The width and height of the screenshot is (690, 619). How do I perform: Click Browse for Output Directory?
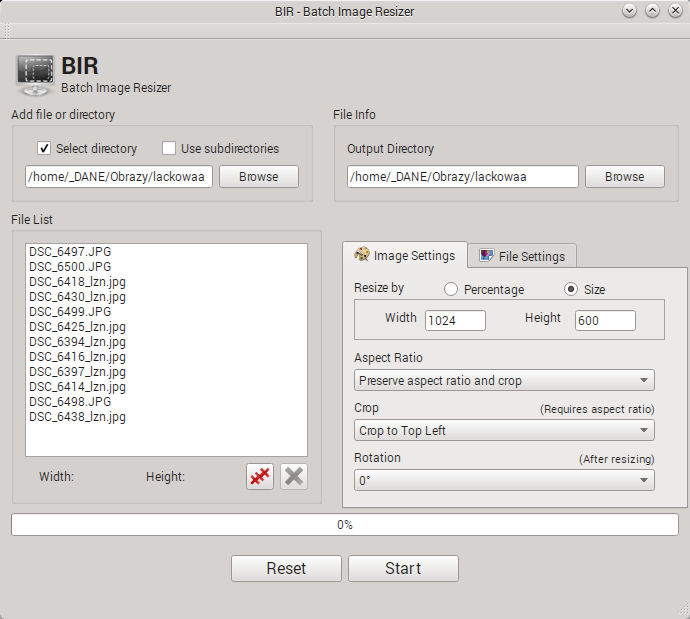pyautogui.click(x=624, y=176)
